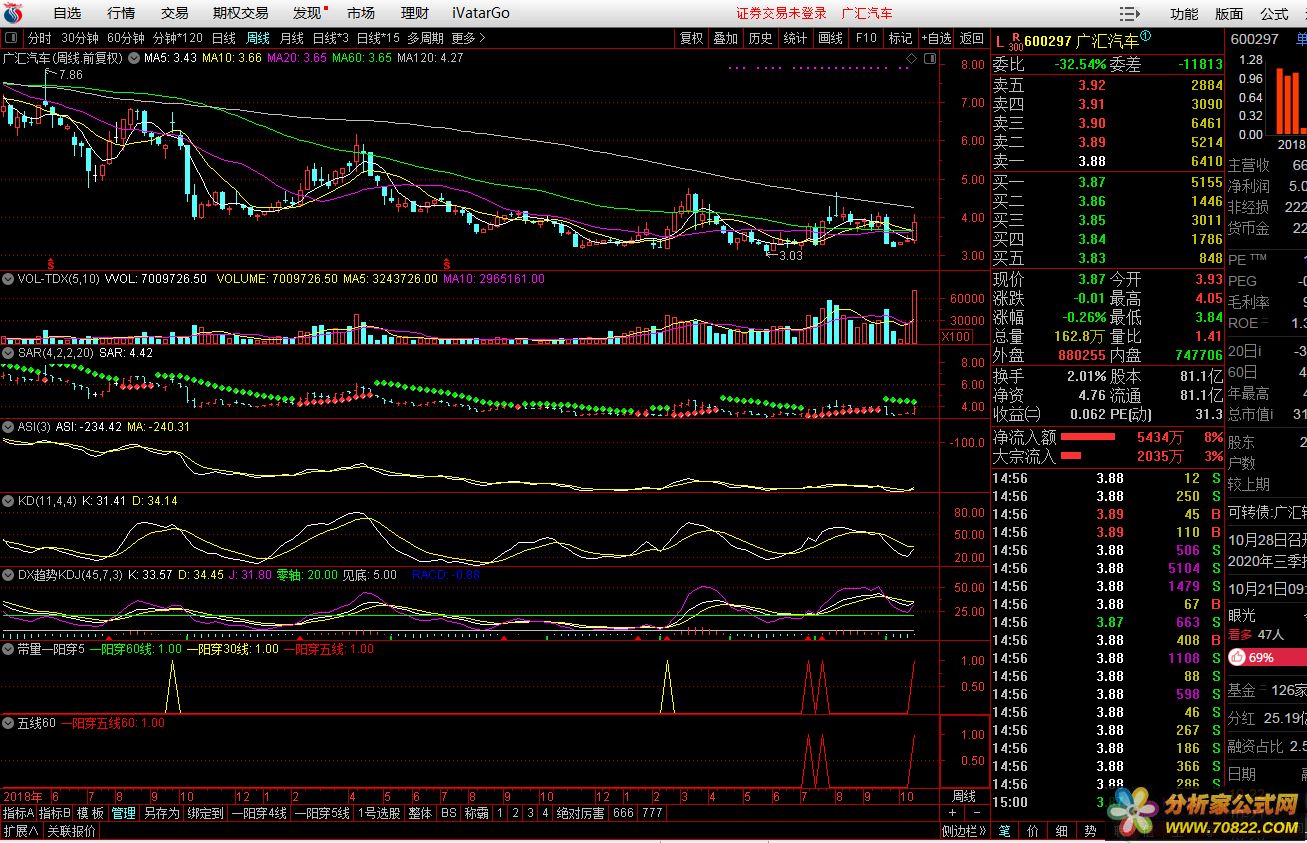The image size is (1307, 843).
Task: Click the small square panel icon beside the diamond
Action: point(928,60)
